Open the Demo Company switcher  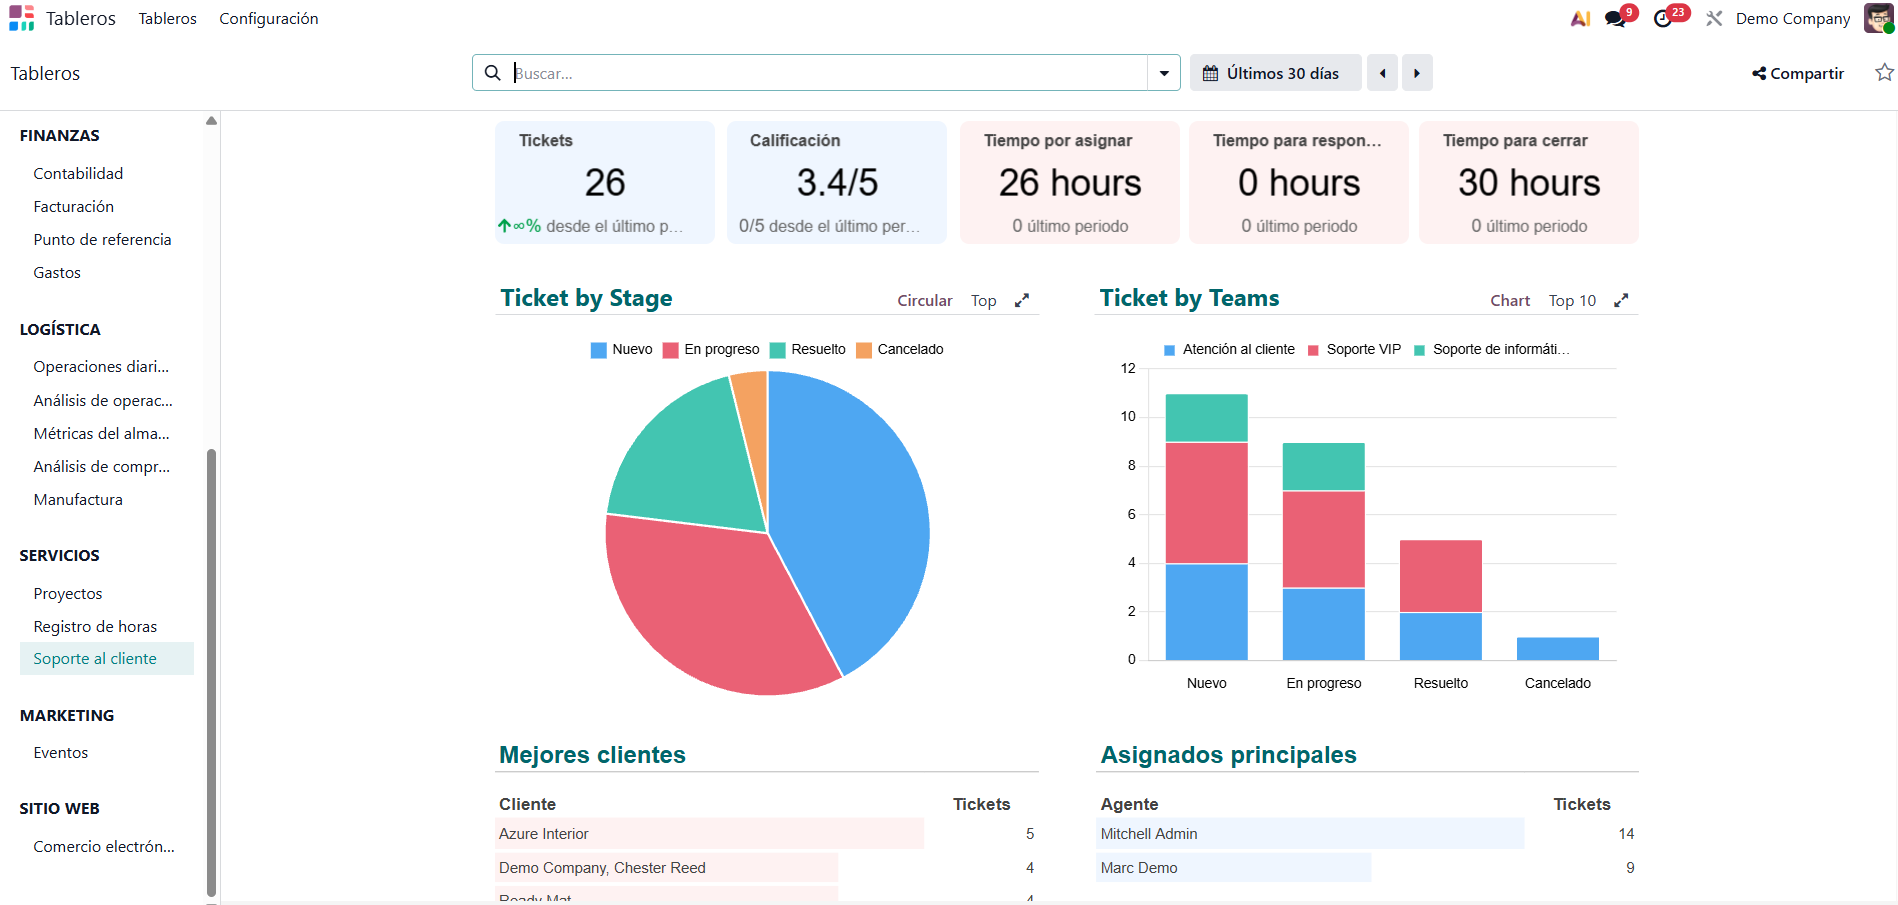click(x=1792, y=19)
